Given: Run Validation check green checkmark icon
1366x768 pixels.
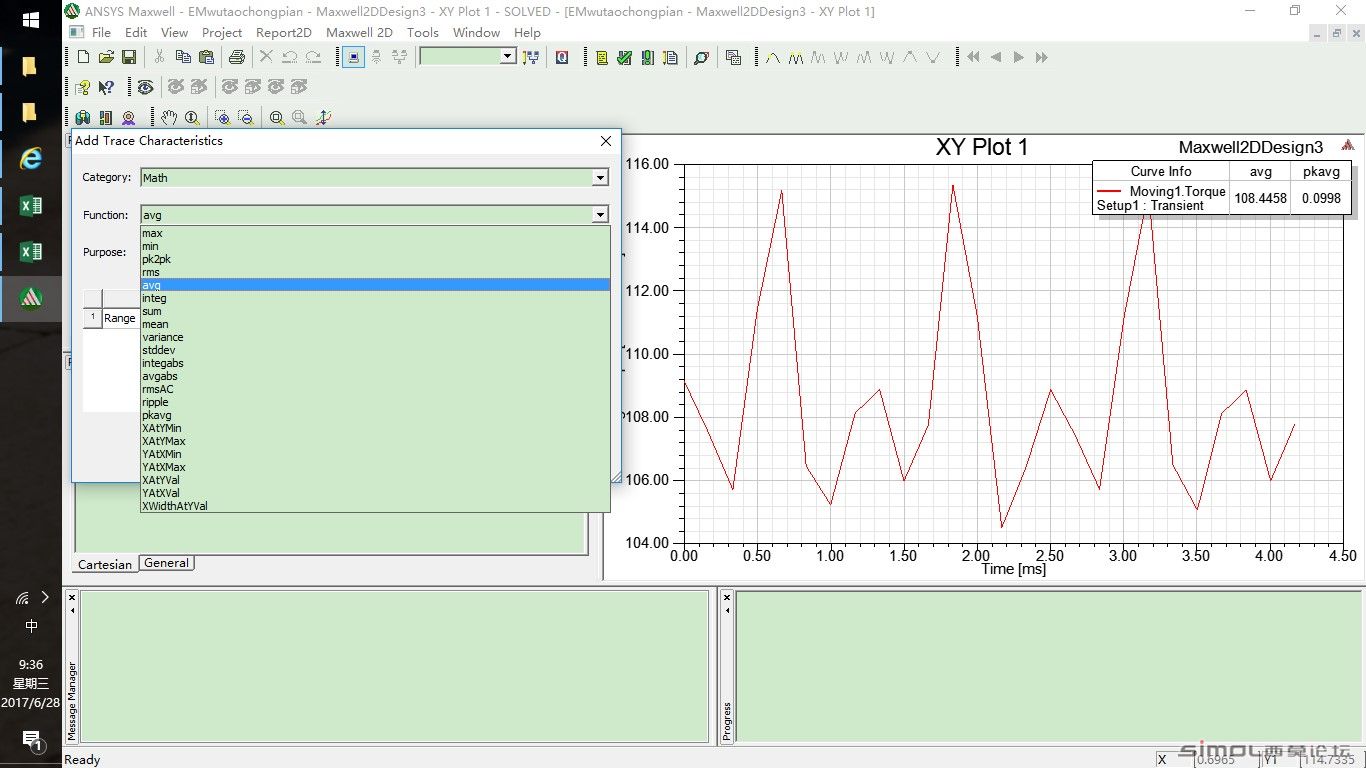Looking at the screenshot, I should (x=624, y=57).
